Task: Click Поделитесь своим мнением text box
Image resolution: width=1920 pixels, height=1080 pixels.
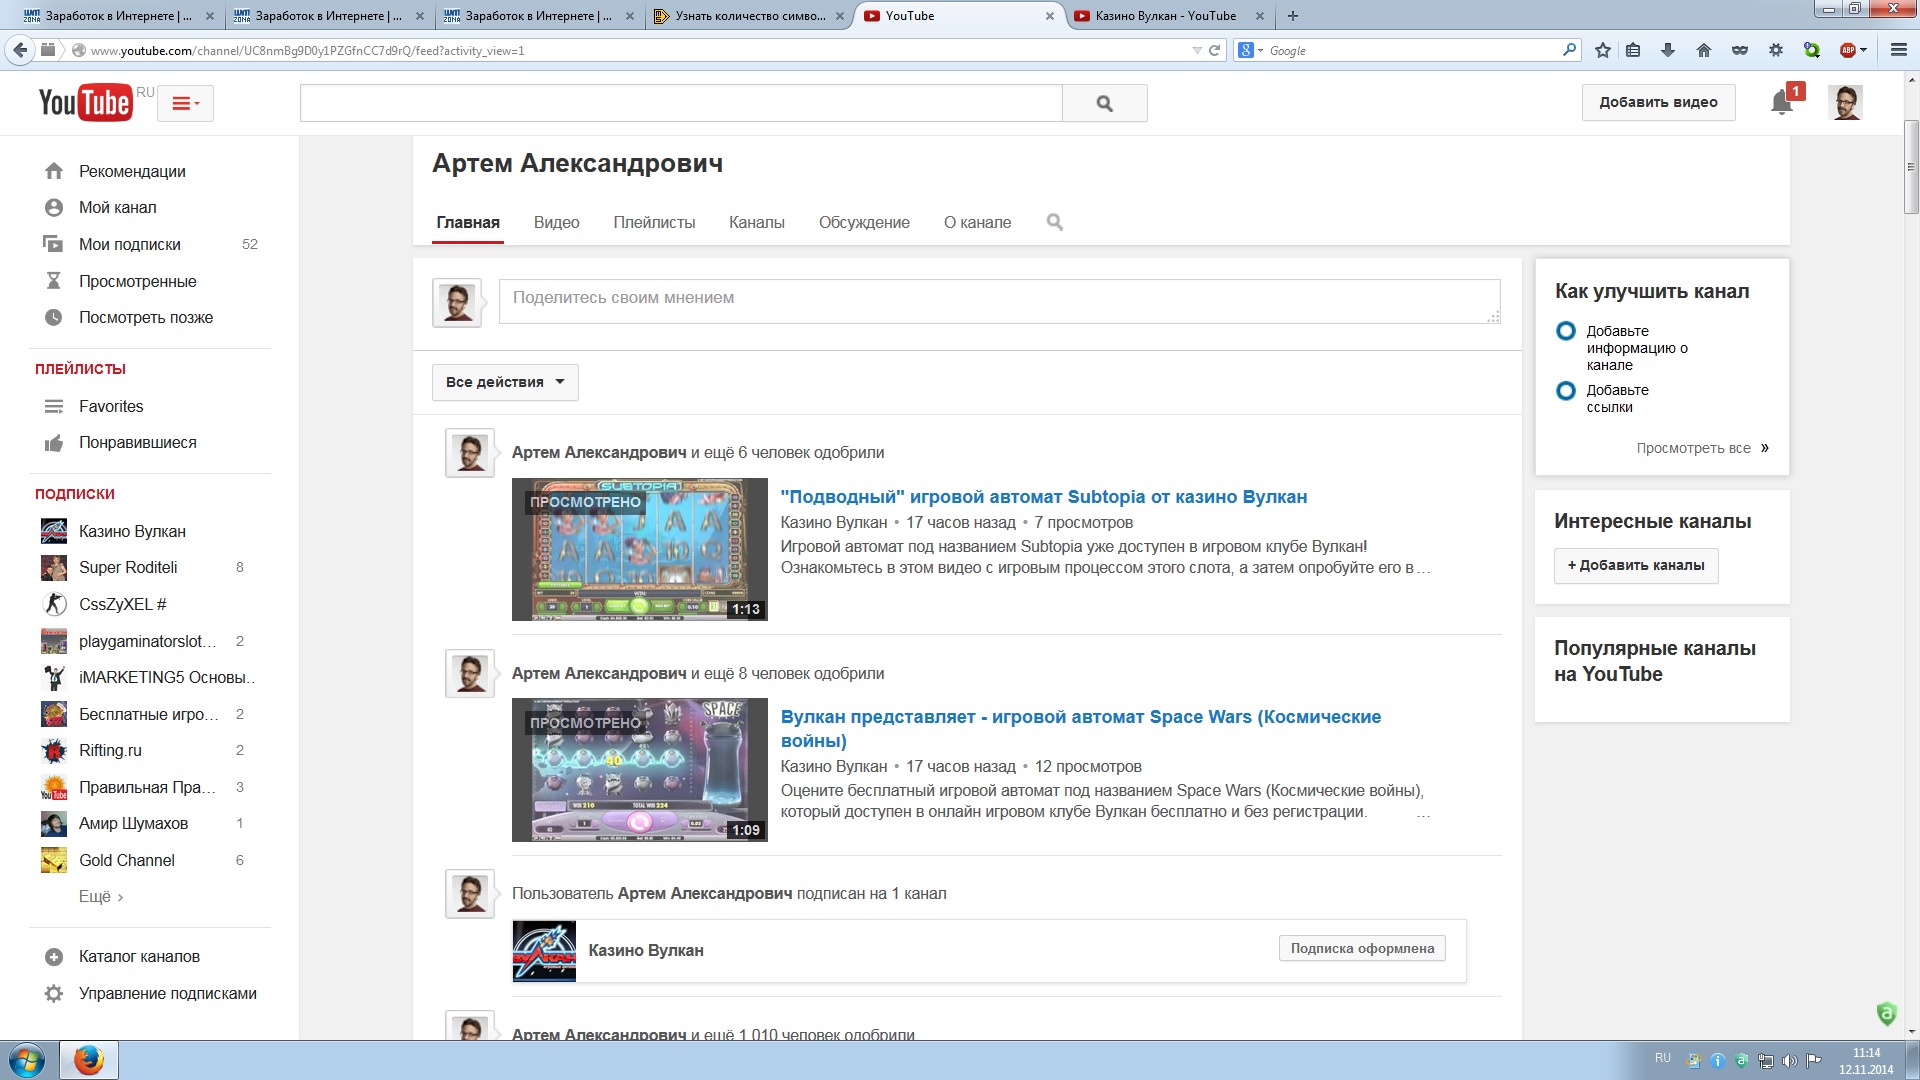Action: (999, 301)
